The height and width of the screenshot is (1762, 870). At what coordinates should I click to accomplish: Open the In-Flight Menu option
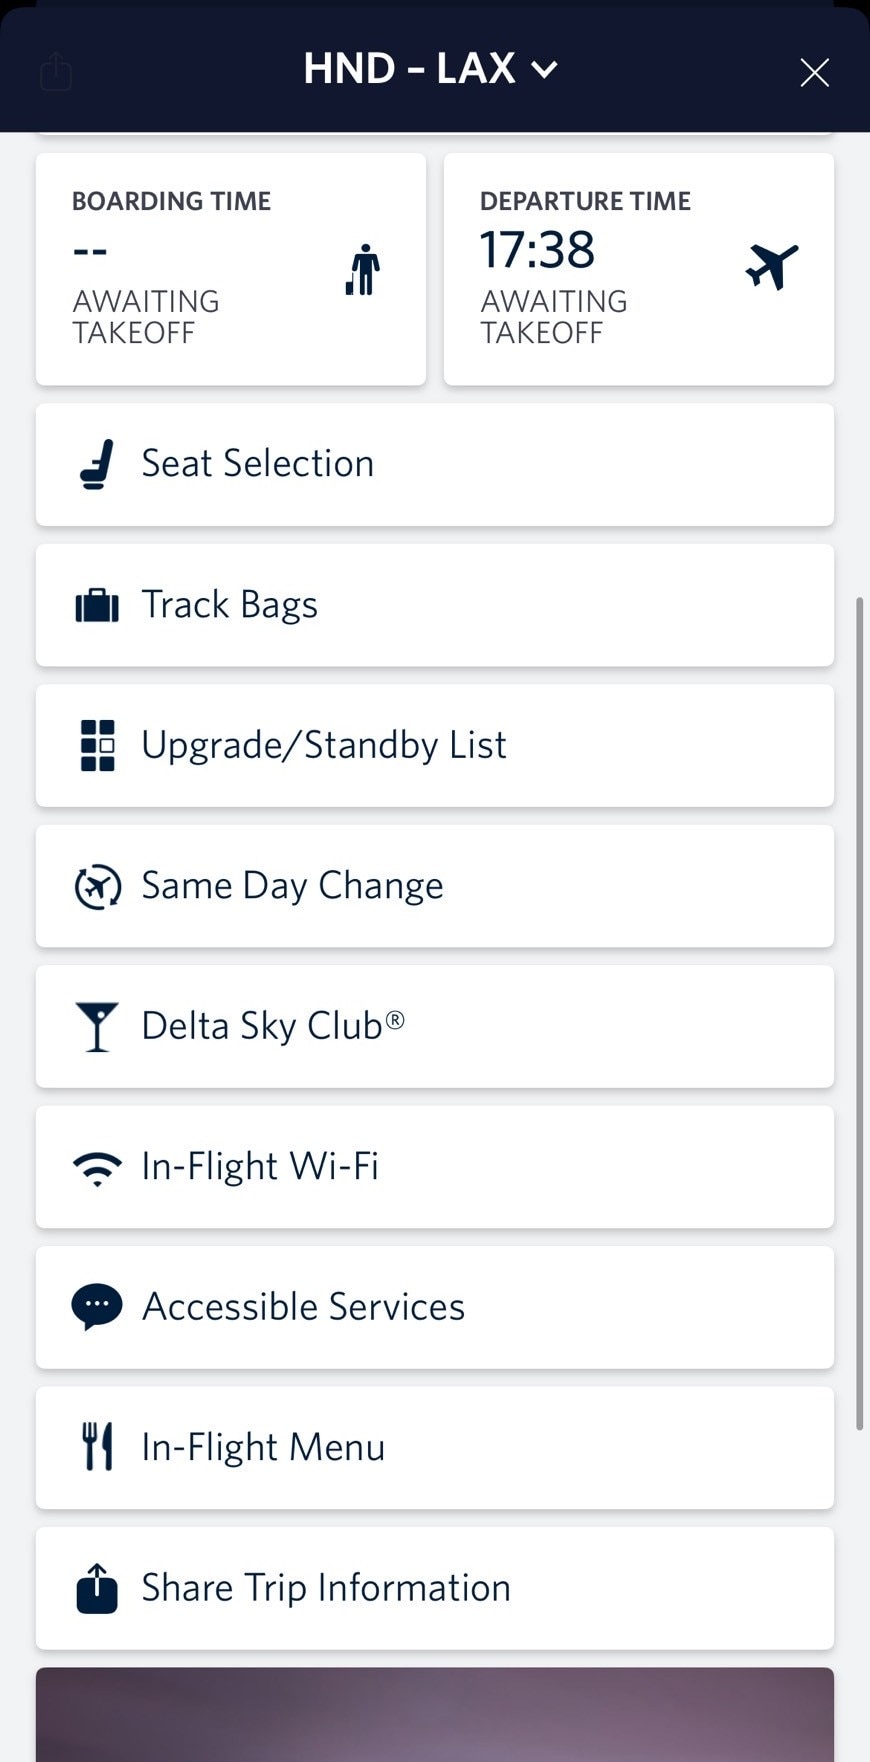click(x=435, y=1447)
